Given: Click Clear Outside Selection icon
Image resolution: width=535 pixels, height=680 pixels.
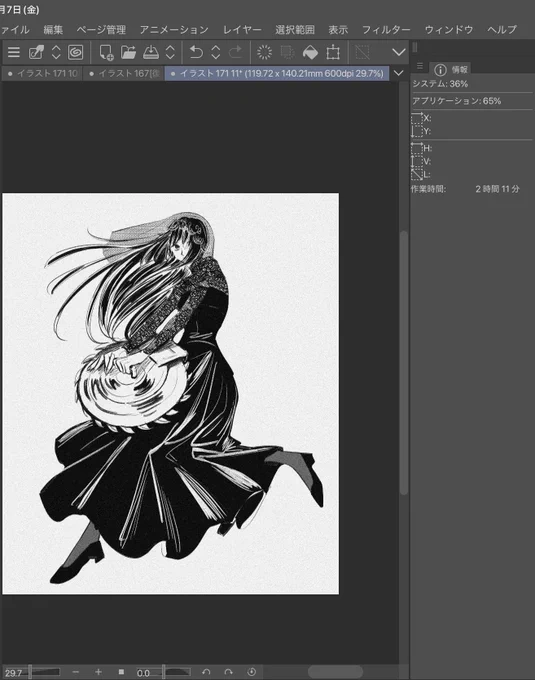Looking at the screenshot, I should pos(287,52).
